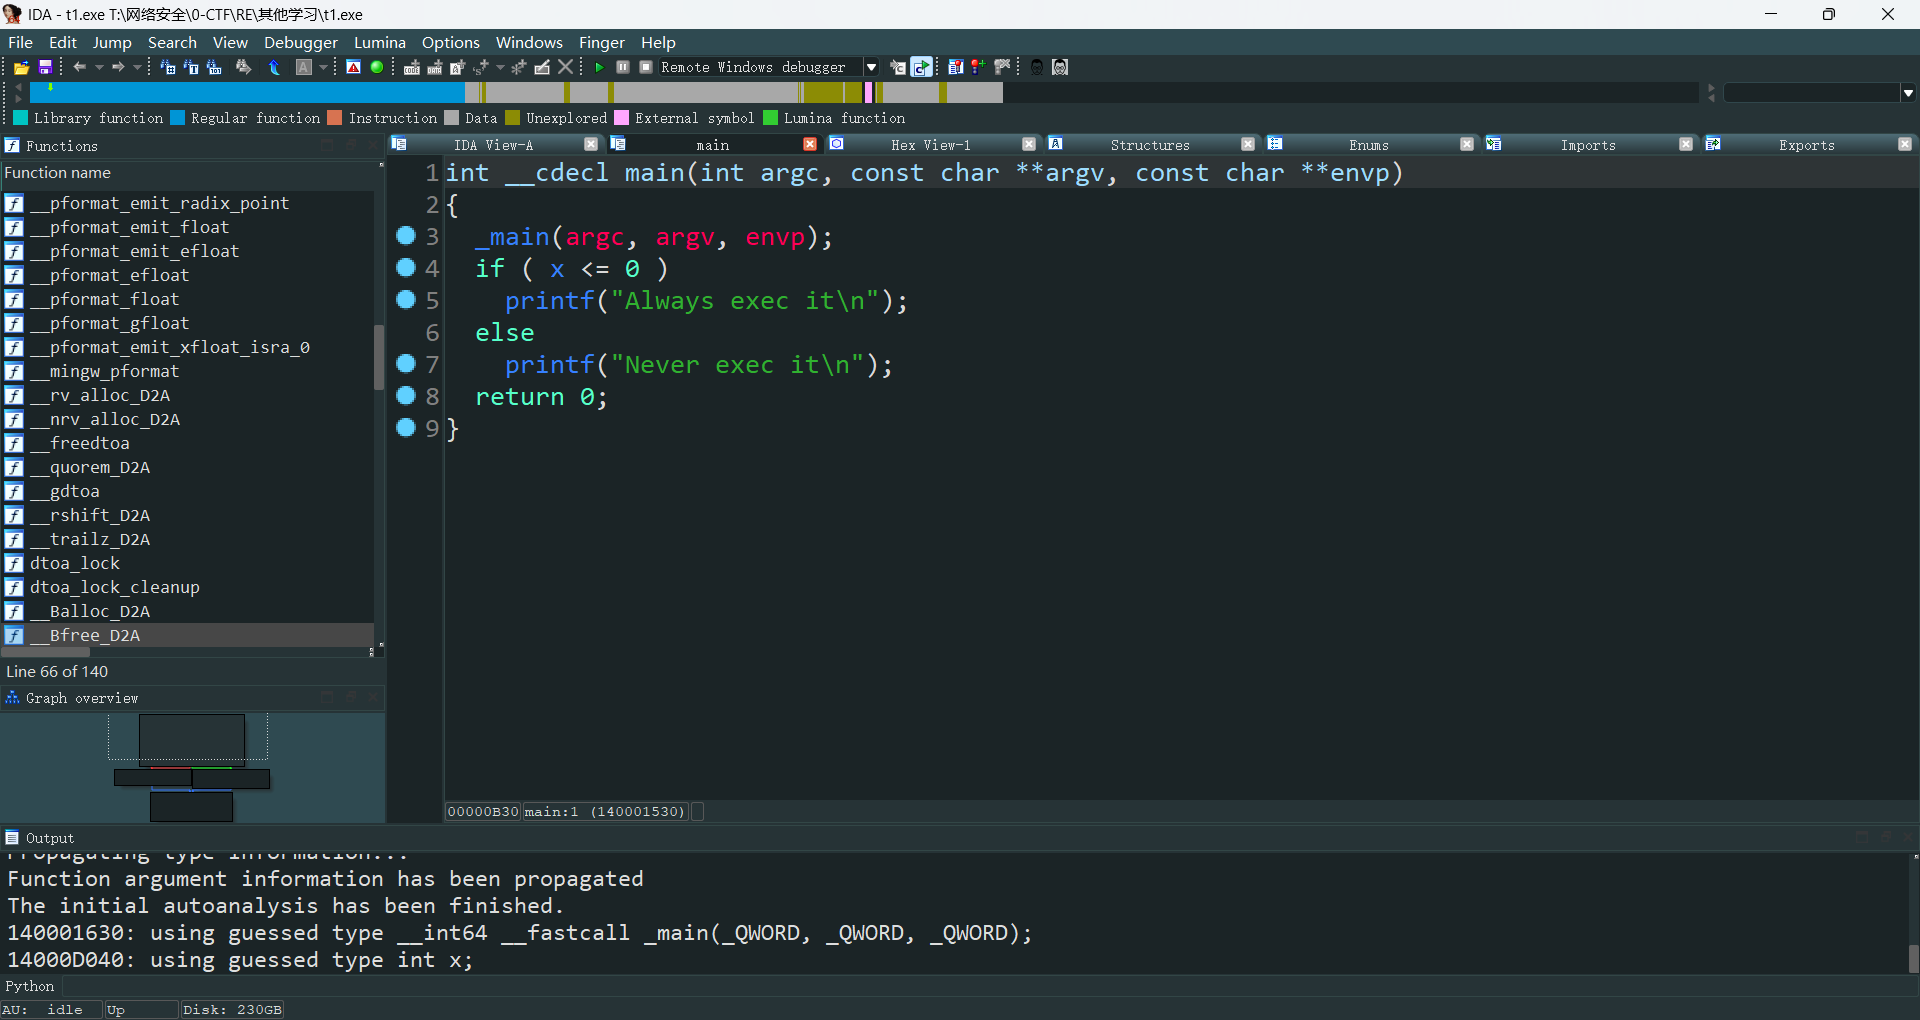This screenshot has height=1020, width=1920.
Task: Toggle breakpoint dot on line 8
Action: point(406,395)
